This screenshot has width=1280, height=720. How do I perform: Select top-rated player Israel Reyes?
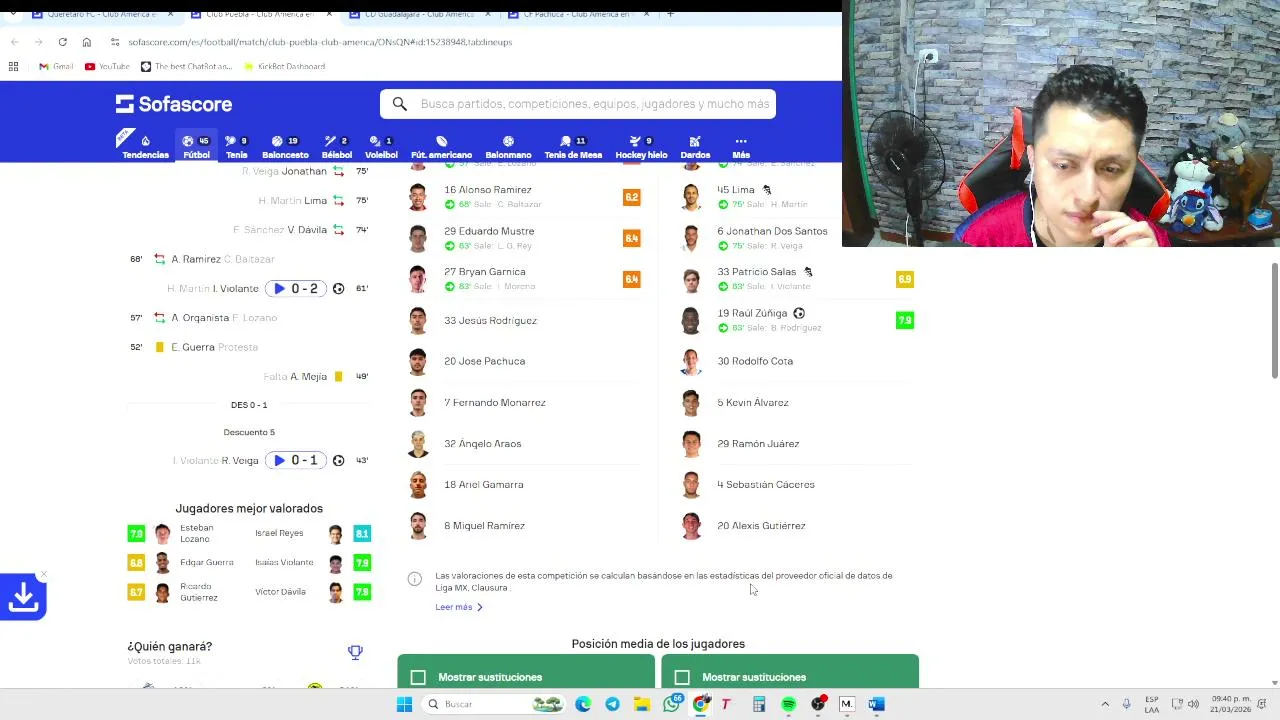tap(279, 533)
